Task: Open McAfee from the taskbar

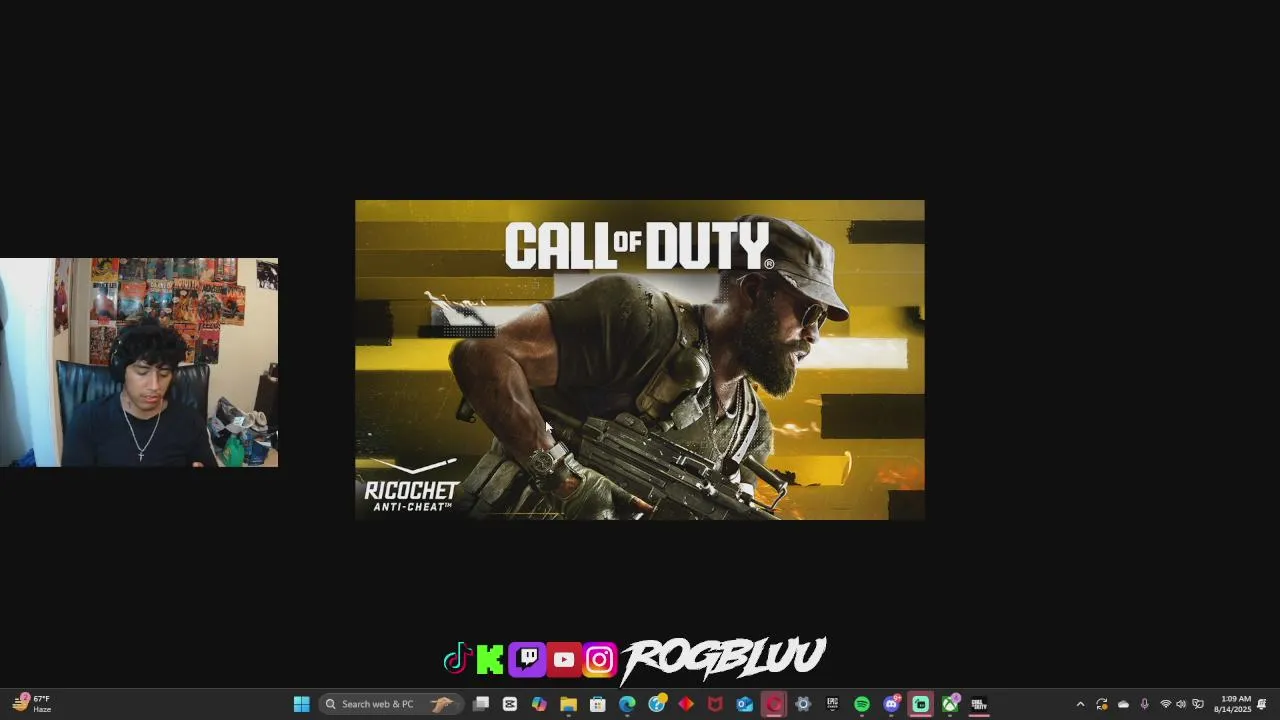Action: click(715, 704)
